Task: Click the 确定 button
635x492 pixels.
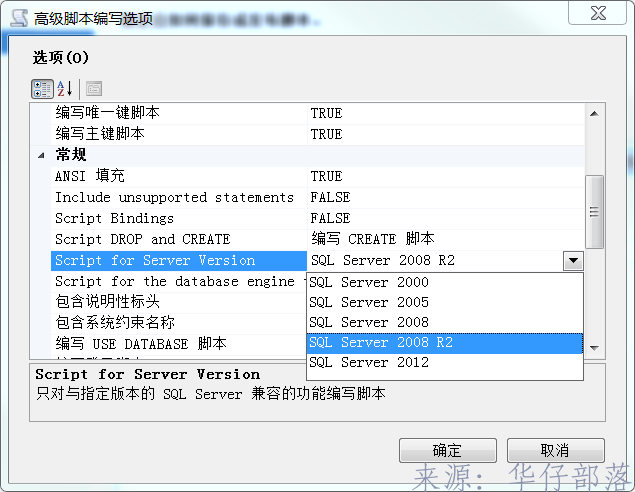Action: click(x=447, y=451)
